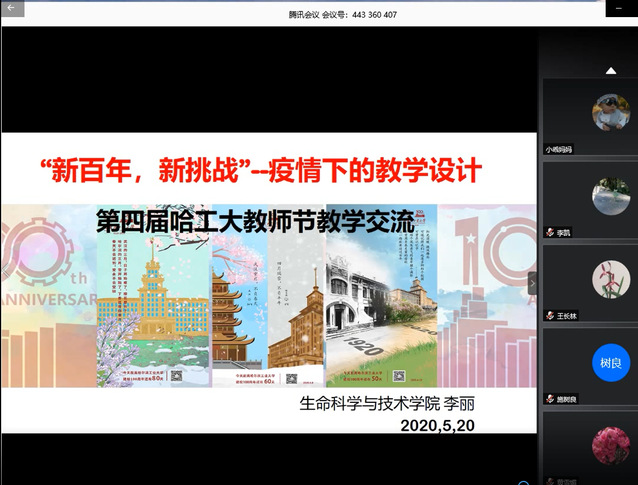
Task: Click muted mic icon beside 李凯
Action: (550, 232)
